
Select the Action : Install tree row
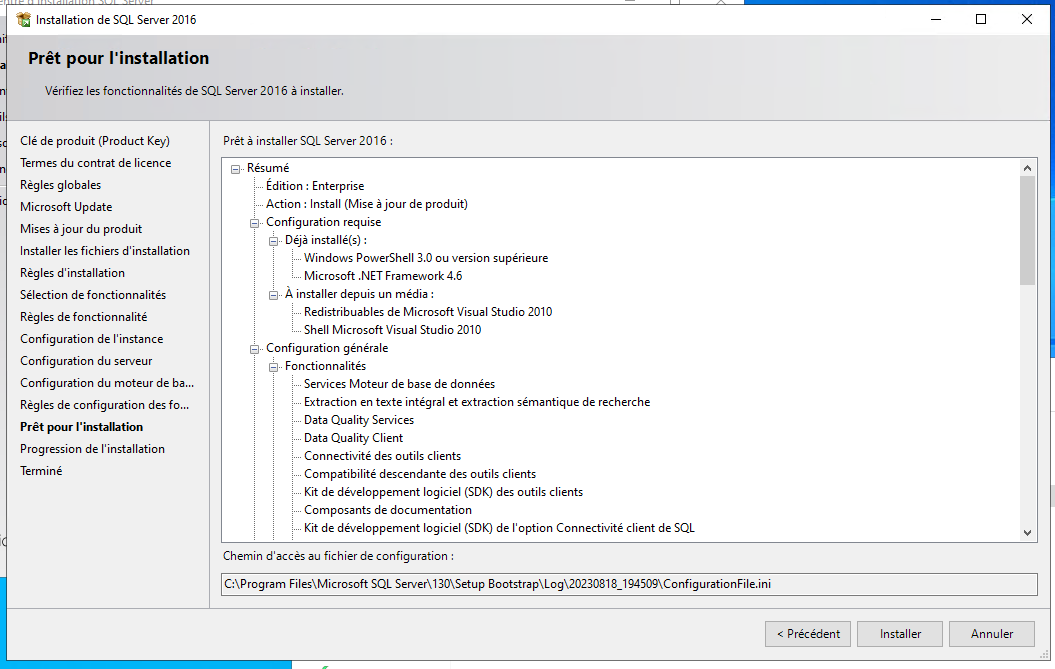click(367, 204)
